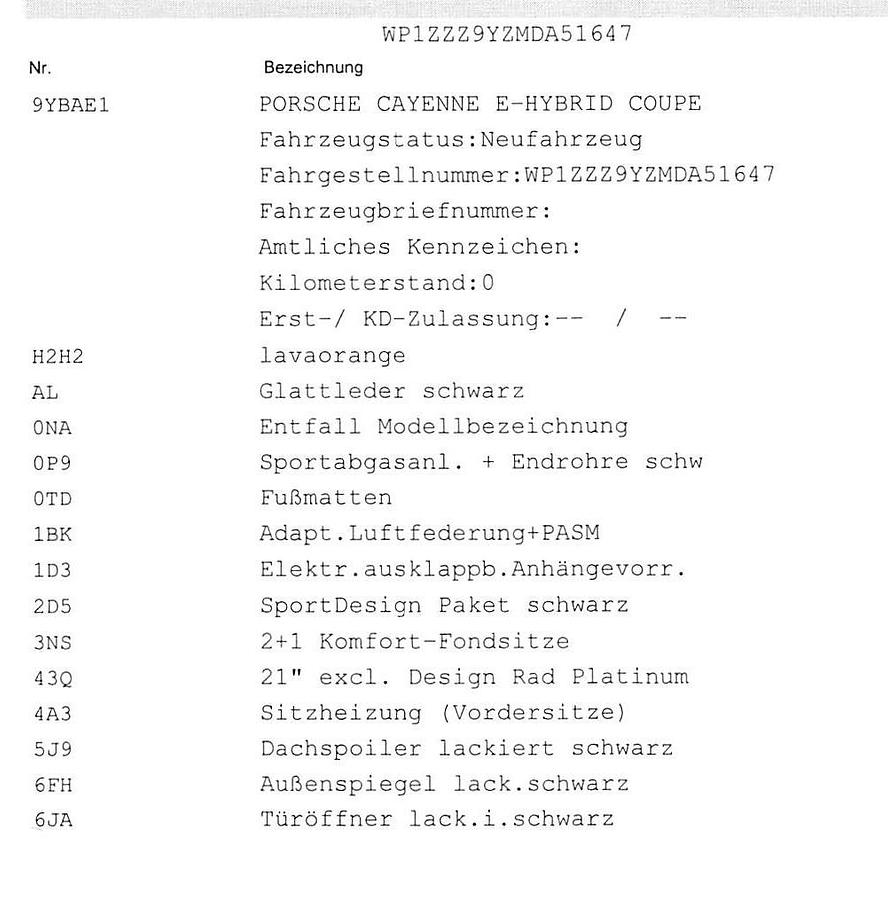This screenshot has height=900, width=888.
Task: Select the Fußmatten option row
Action: pyautogui.click(x=325, y=498)
